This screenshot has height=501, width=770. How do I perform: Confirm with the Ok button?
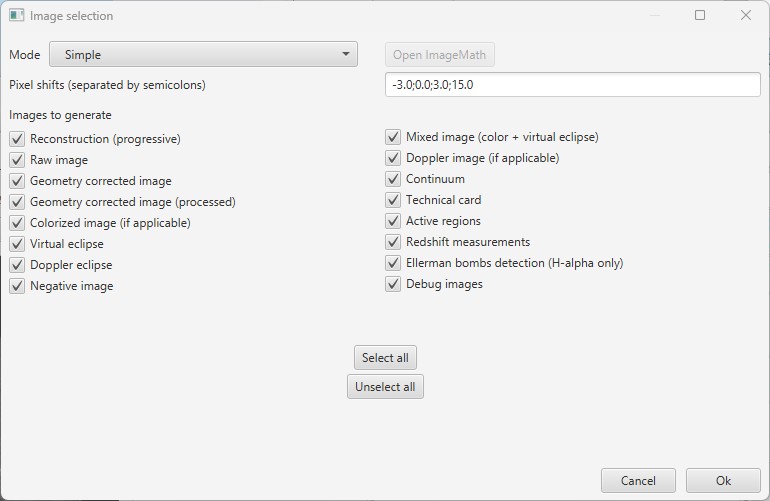tap(723, 481)
